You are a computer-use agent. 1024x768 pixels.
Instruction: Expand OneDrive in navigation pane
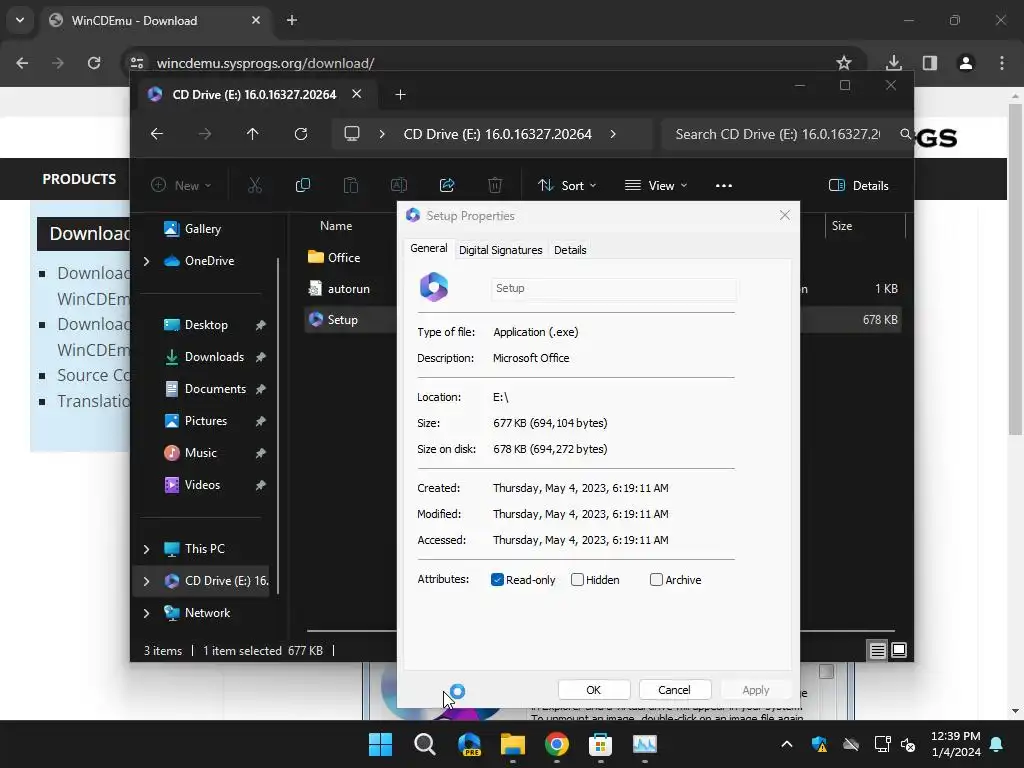point(146,261)
